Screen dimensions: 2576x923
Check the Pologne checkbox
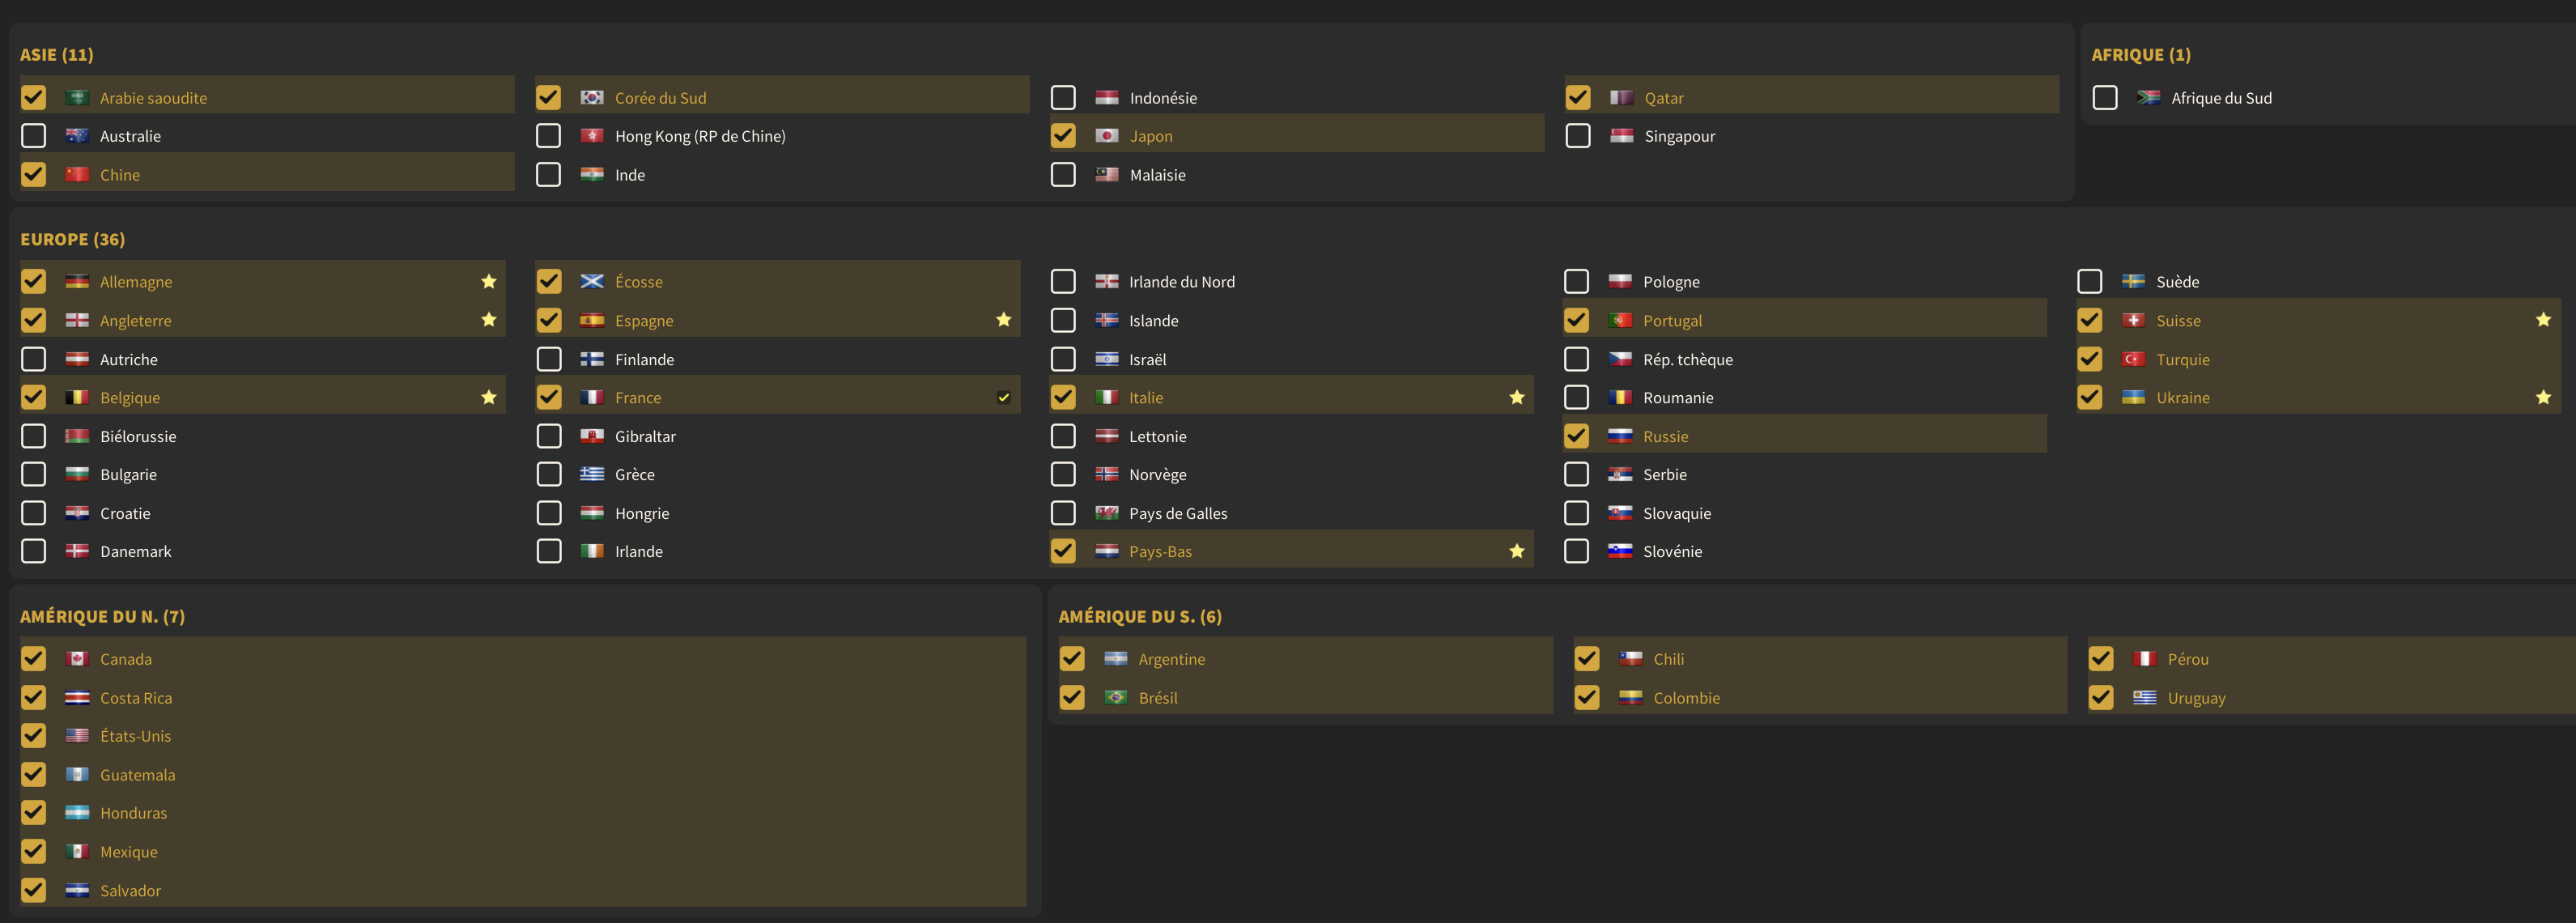(x=1577, y=282)
